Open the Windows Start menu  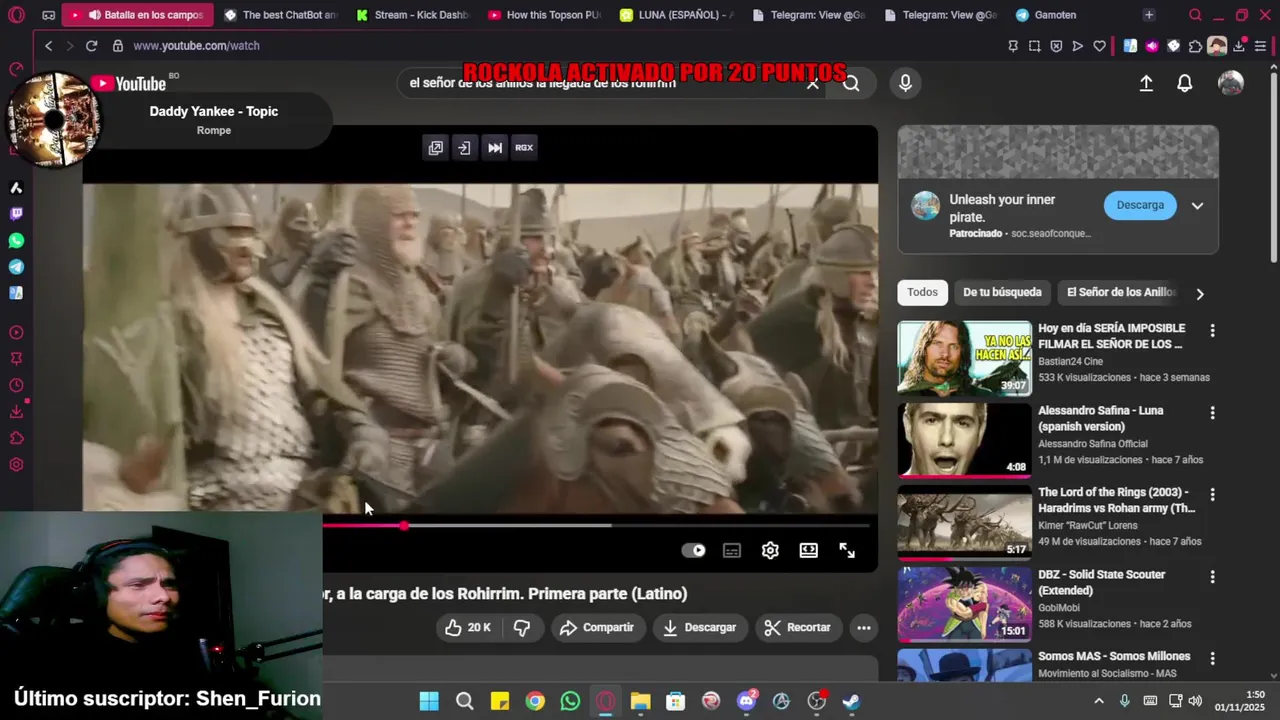coord(429,701)
